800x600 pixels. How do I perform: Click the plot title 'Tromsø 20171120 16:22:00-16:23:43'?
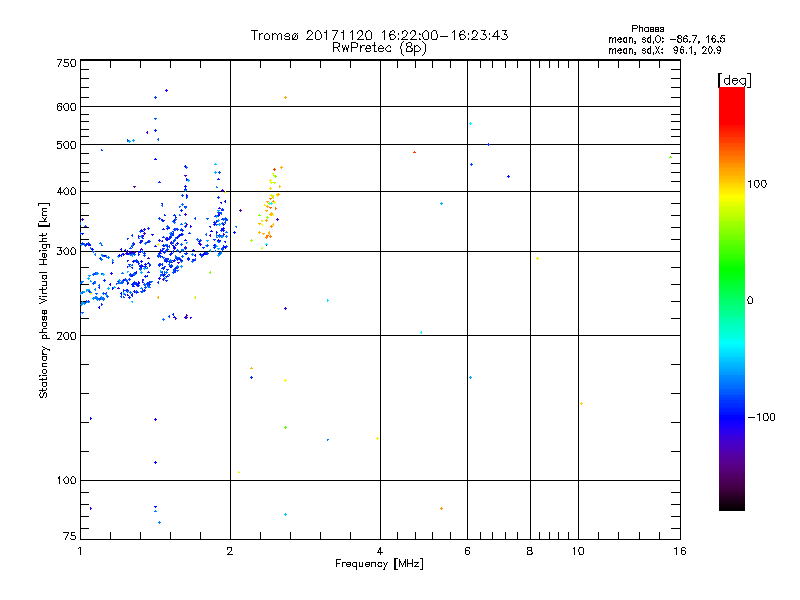pos(379,35)
